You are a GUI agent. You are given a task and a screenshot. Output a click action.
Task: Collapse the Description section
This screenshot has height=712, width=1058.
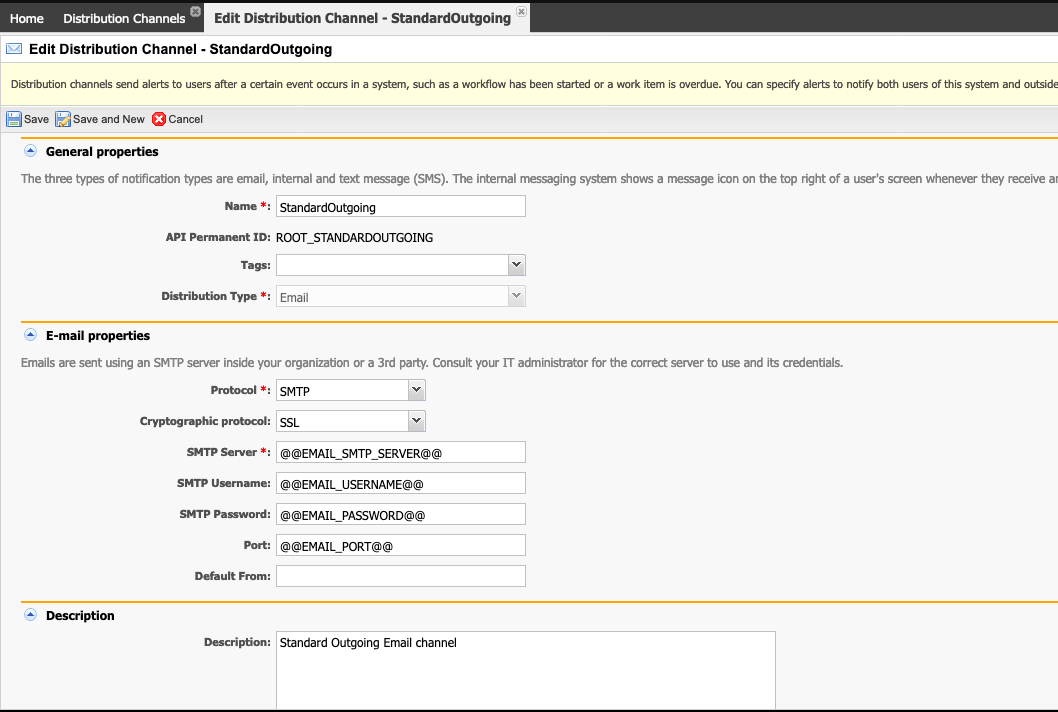30,615
